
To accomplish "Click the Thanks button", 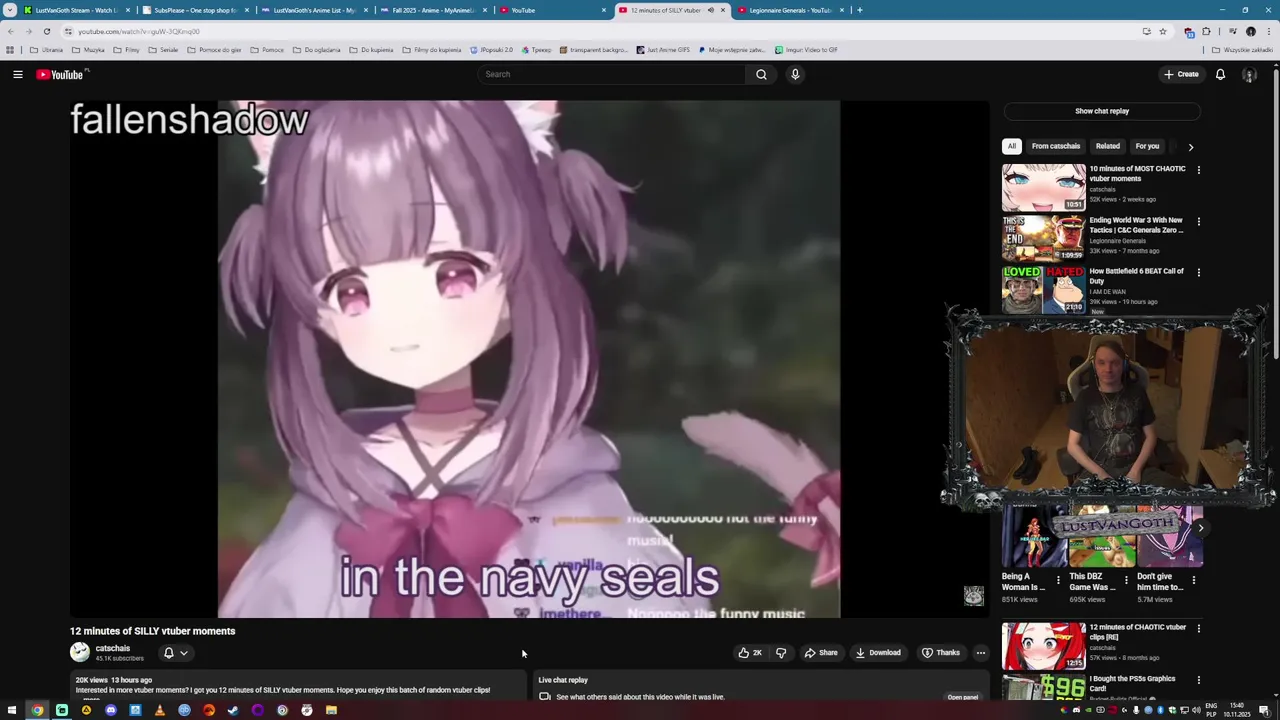I will click(x=941, y=653).
